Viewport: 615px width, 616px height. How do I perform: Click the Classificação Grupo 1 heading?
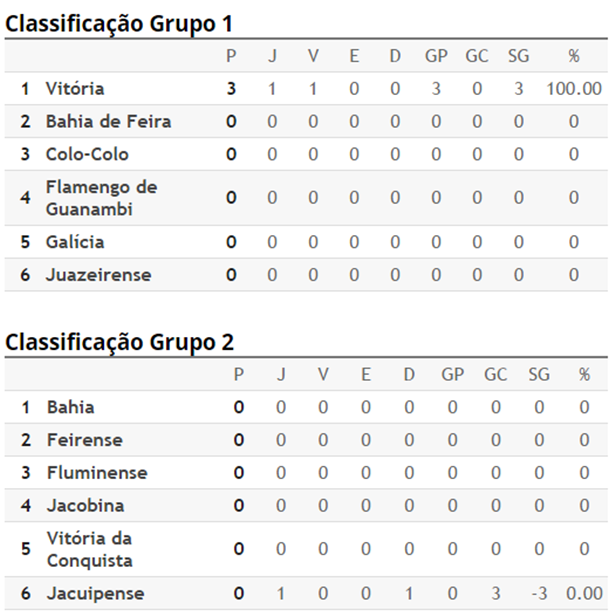pyautogui.click(x=119, y=24)
